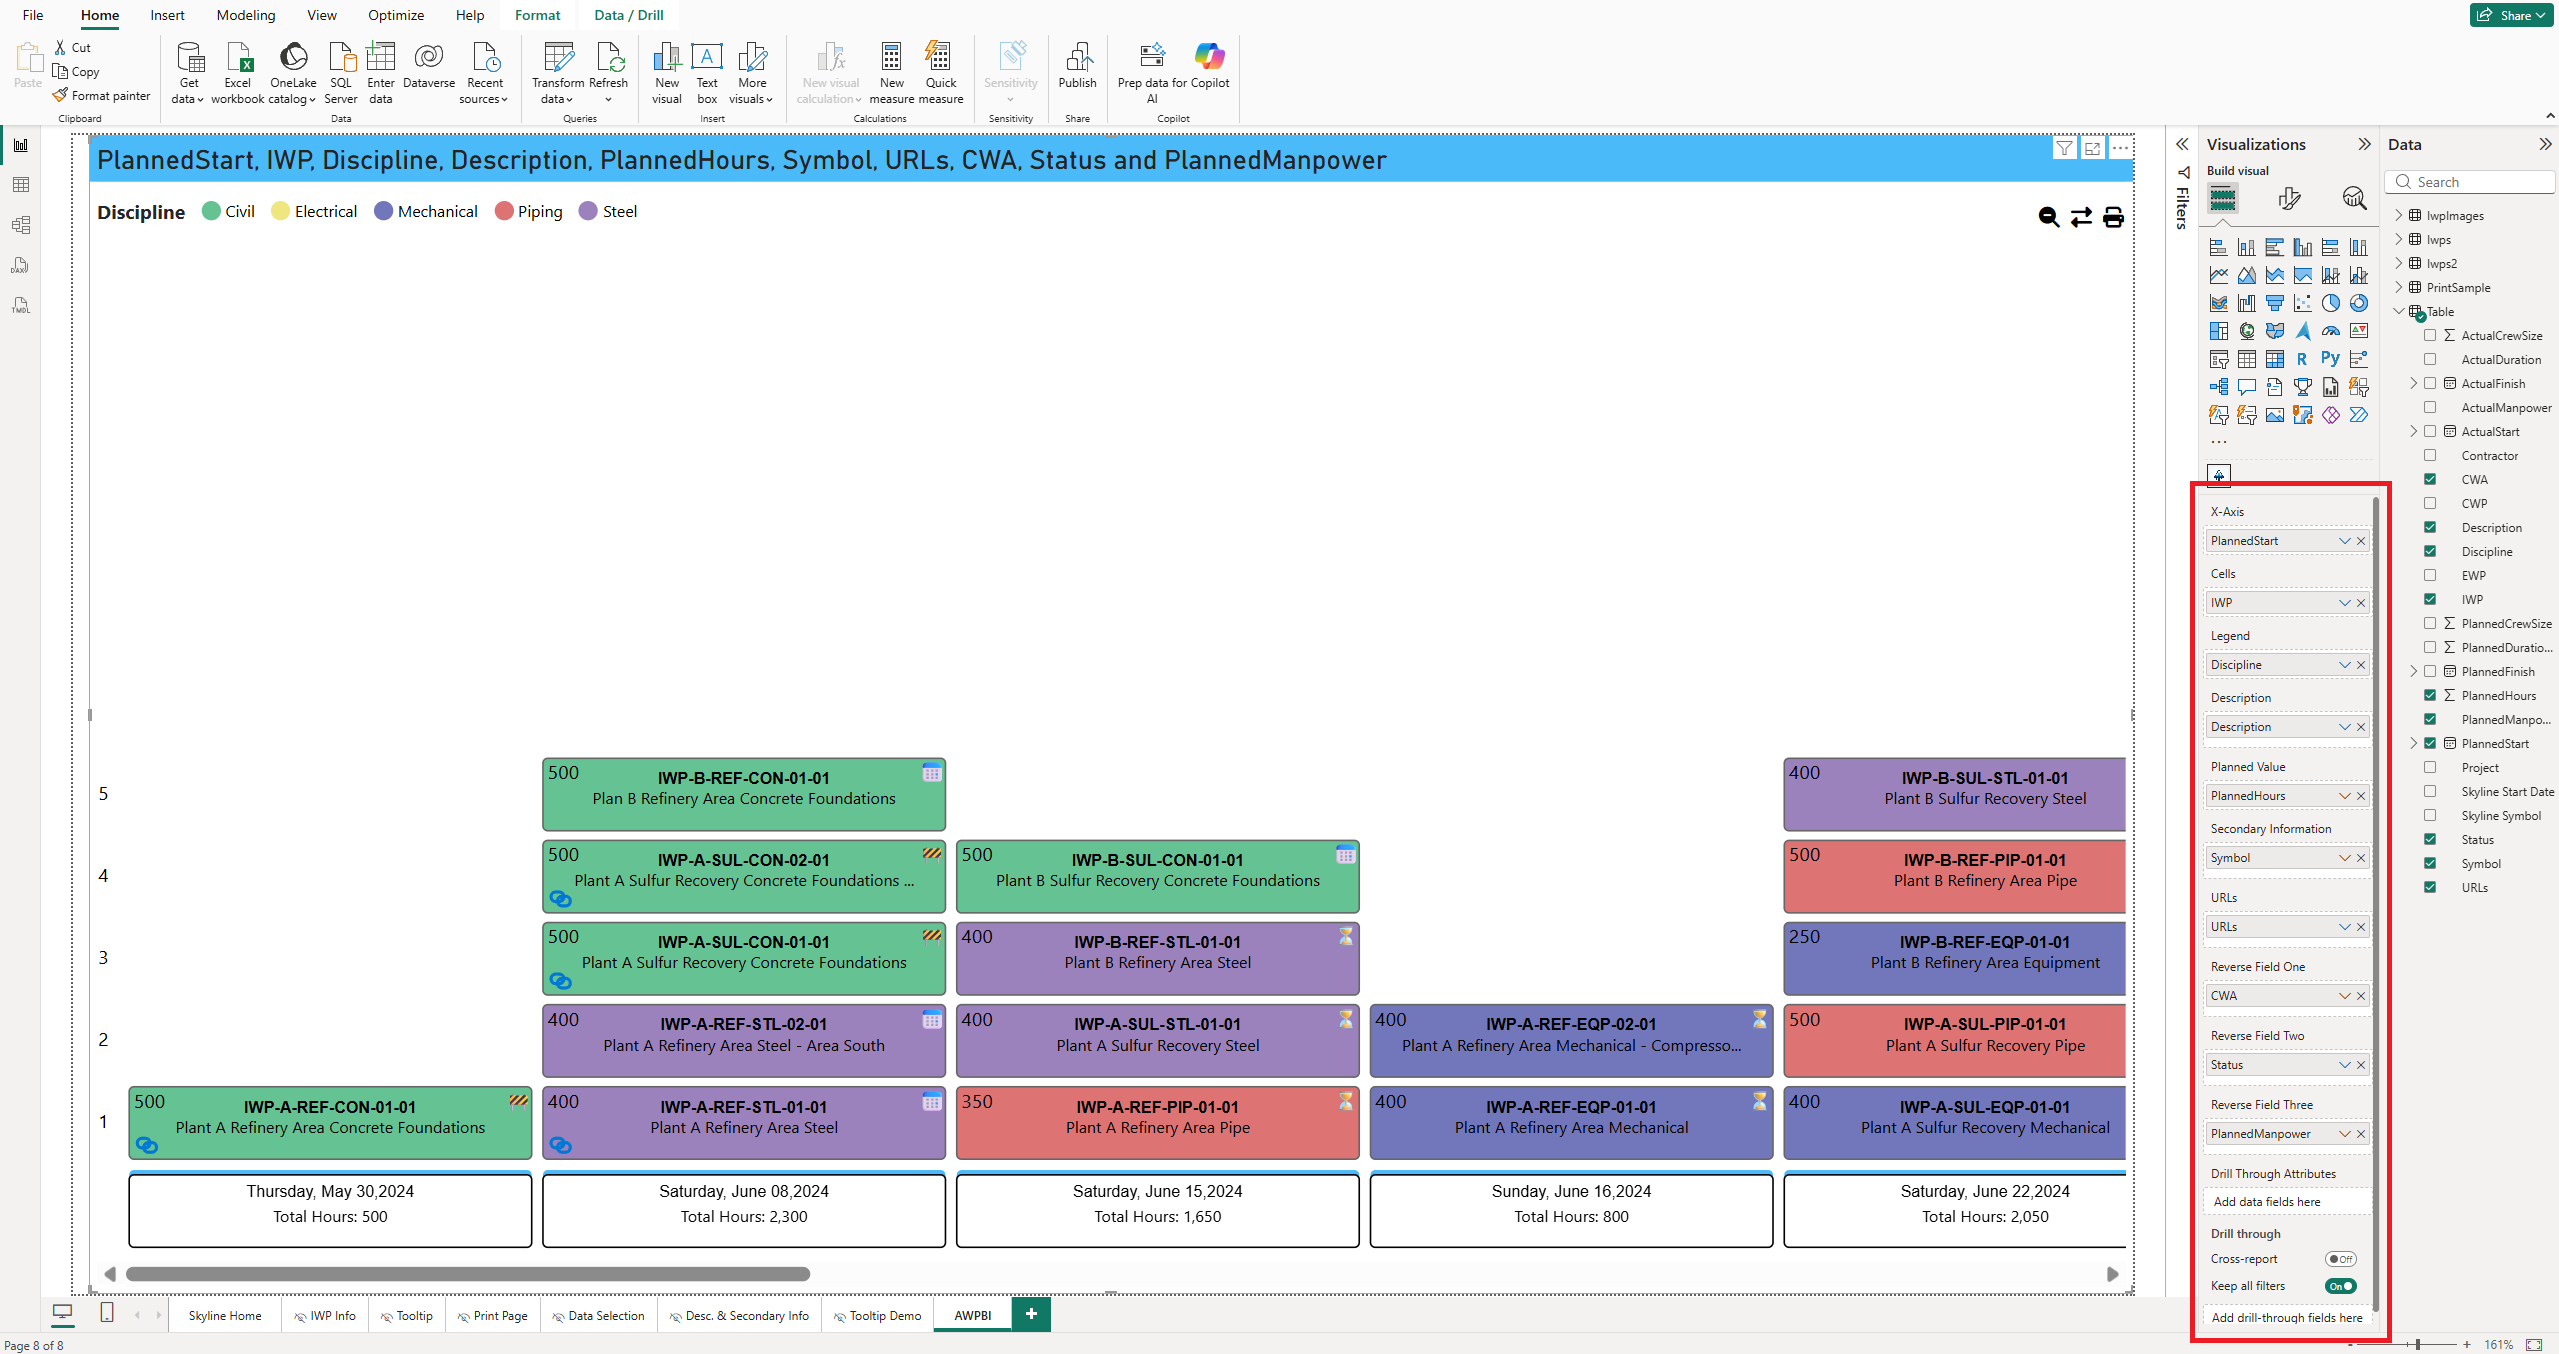Collapse the Table node
The height and width of the screenshot is (1354, 2559).
coord(2398,311)
